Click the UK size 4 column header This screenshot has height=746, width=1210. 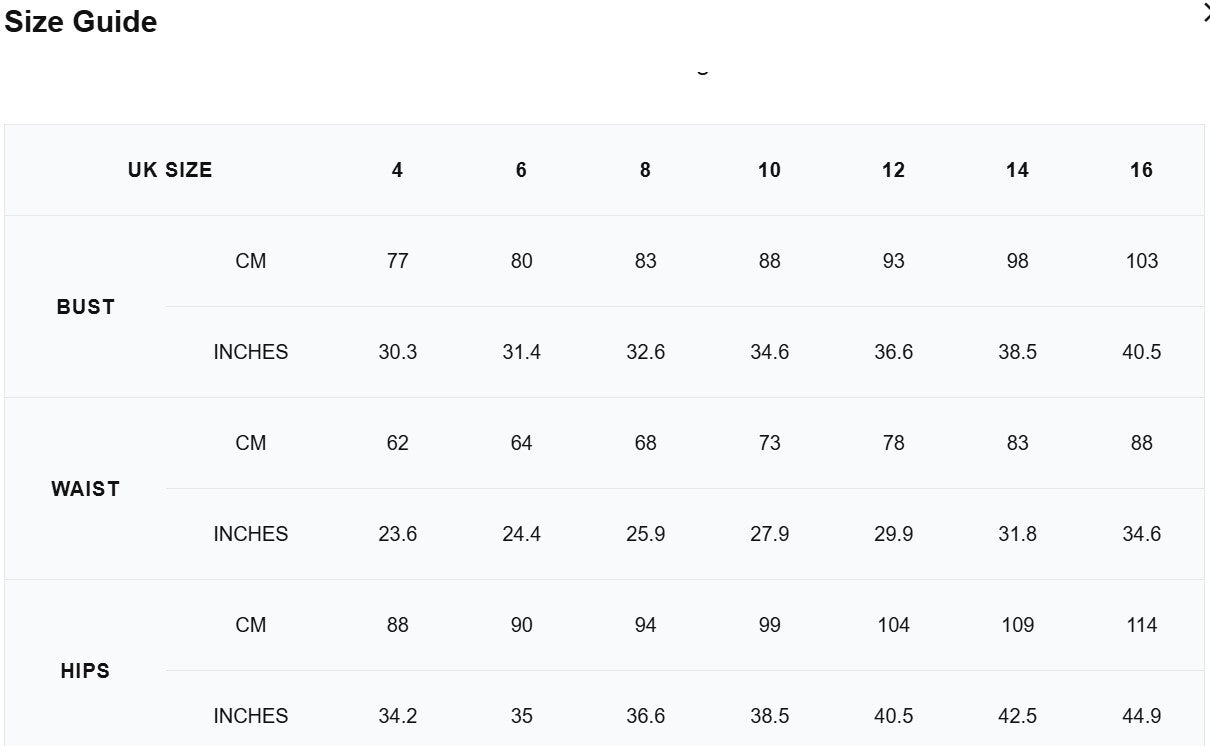click(397, 170)
